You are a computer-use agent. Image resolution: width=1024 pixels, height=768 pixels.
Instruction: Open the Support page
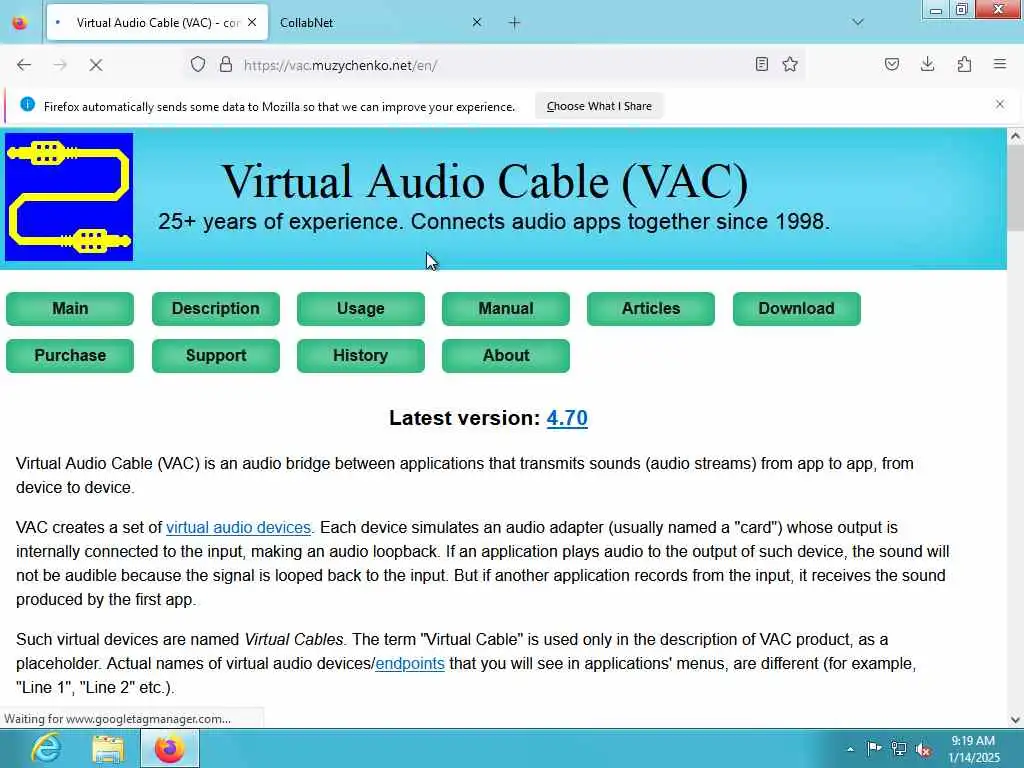tap(216, 355)
